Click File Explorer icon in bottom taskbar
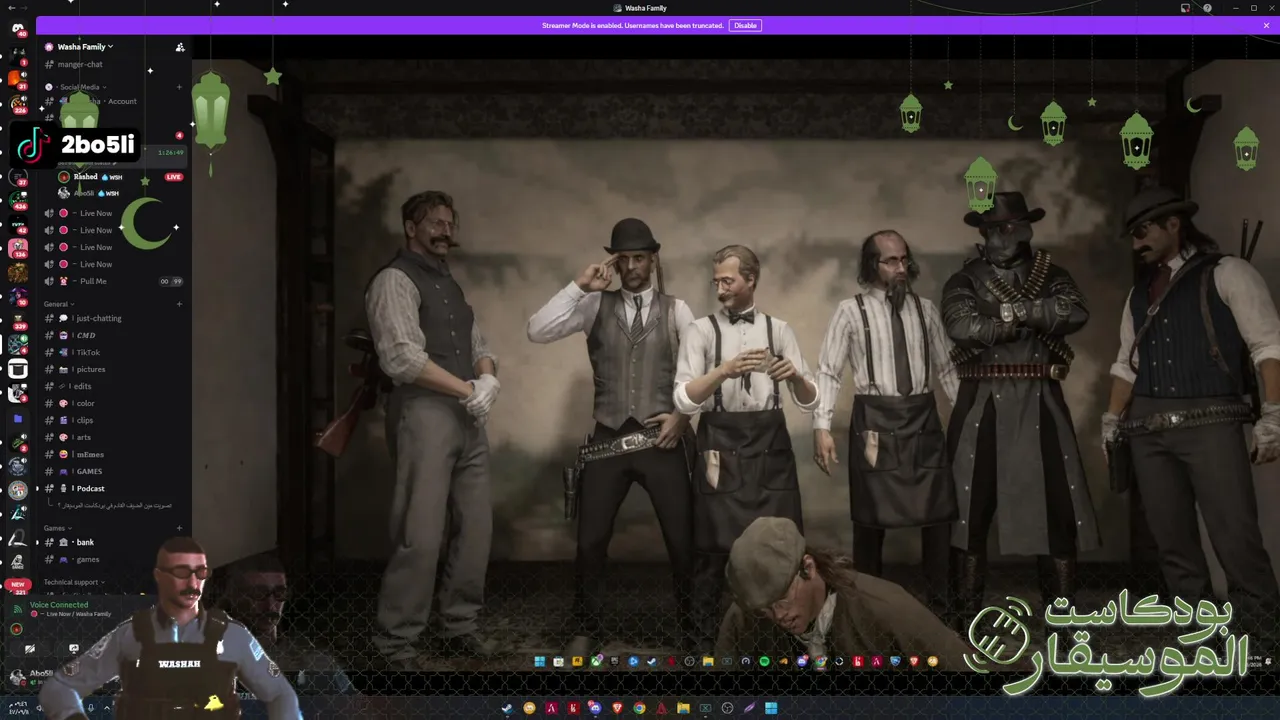 (683, 708)
